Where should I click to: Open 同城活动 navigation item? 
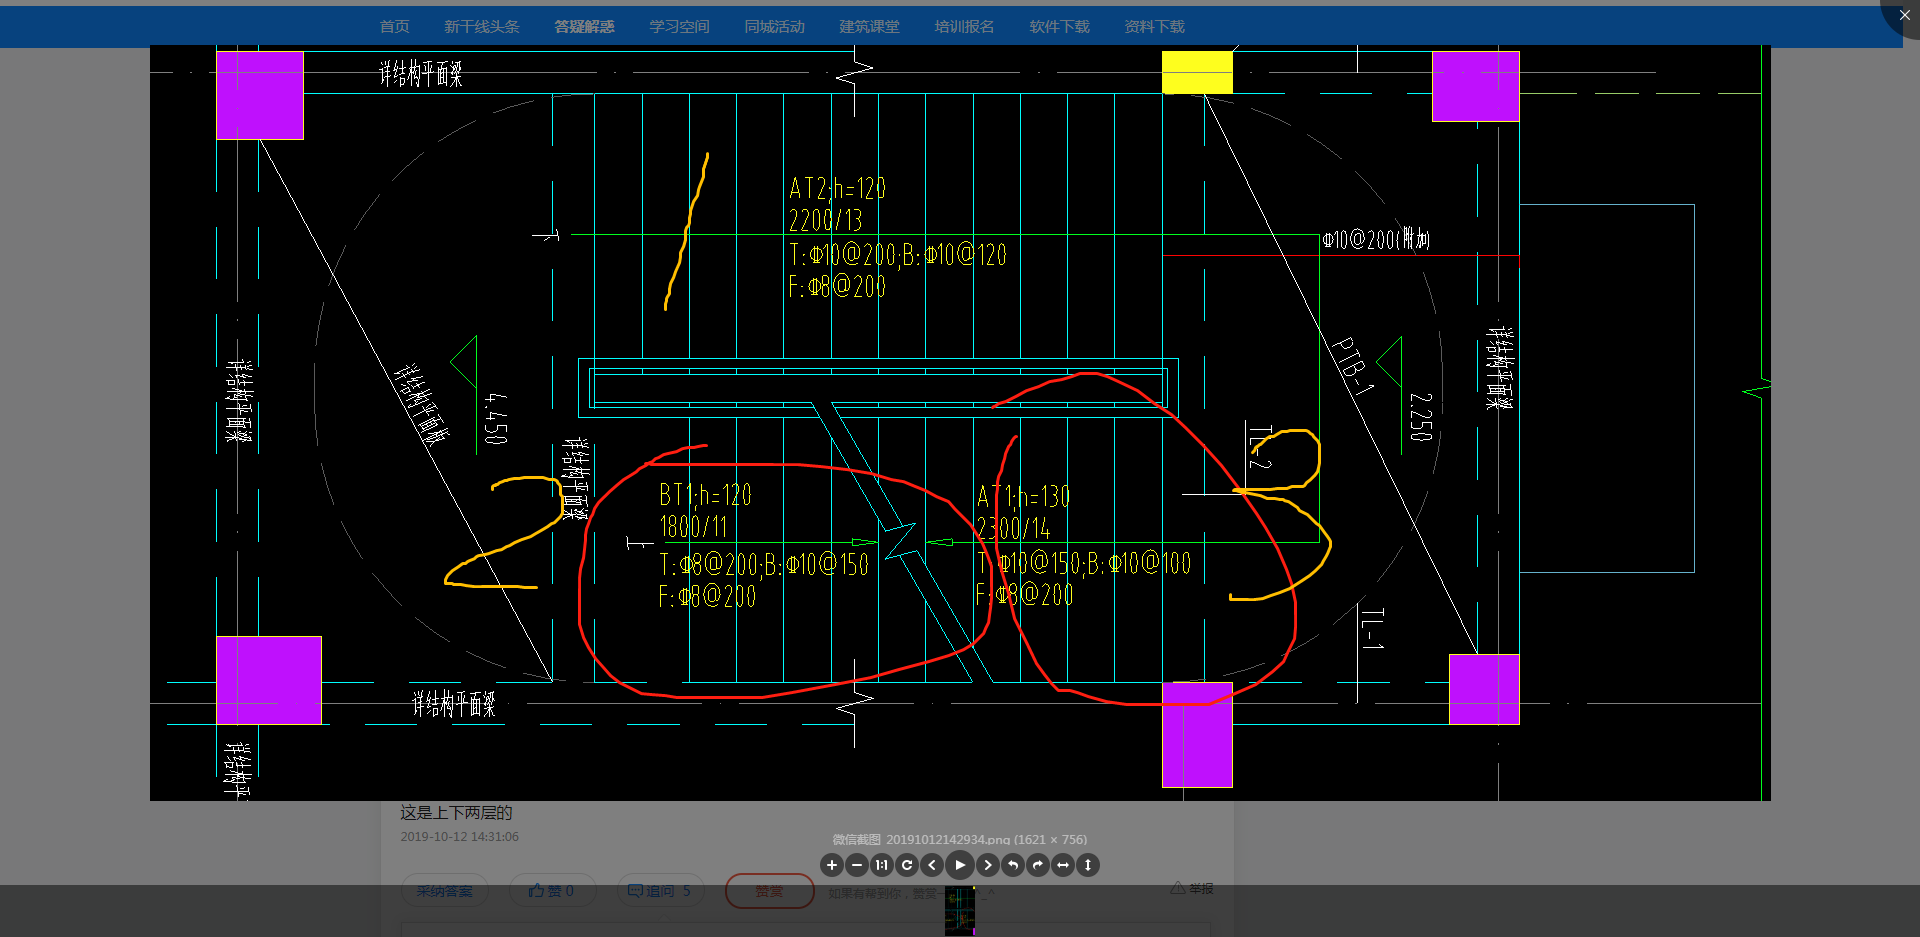(x=774, y=27)
